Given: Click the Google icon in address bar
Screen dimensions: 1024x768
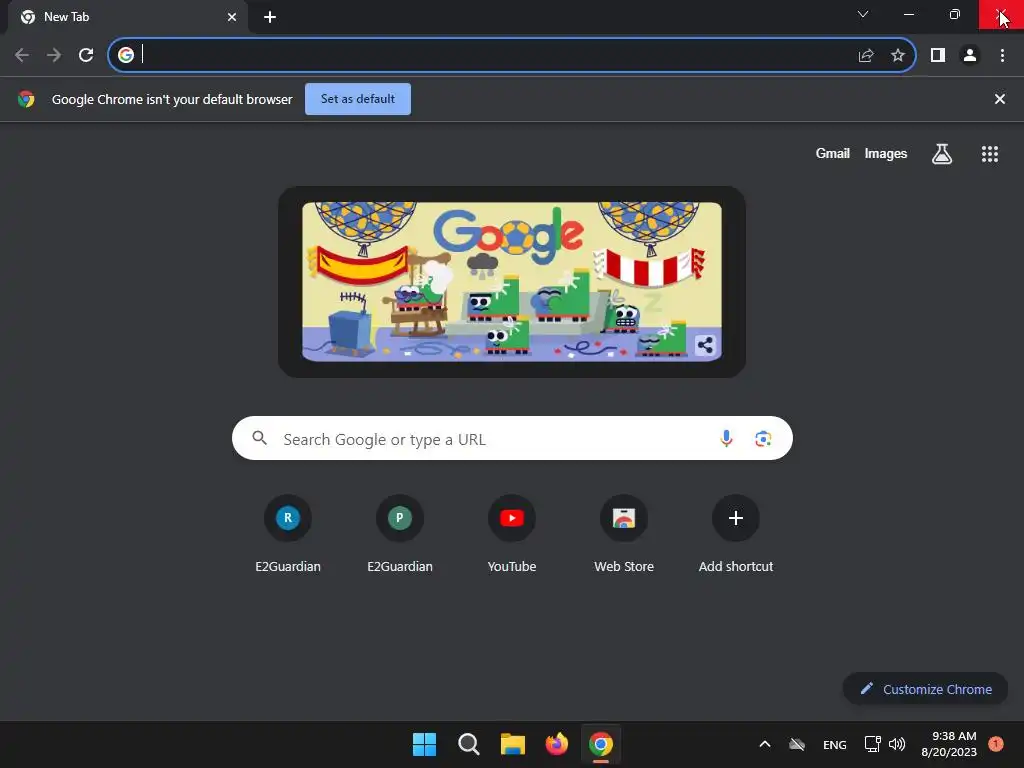Looking at the screenshot, I should click(126, 55).
